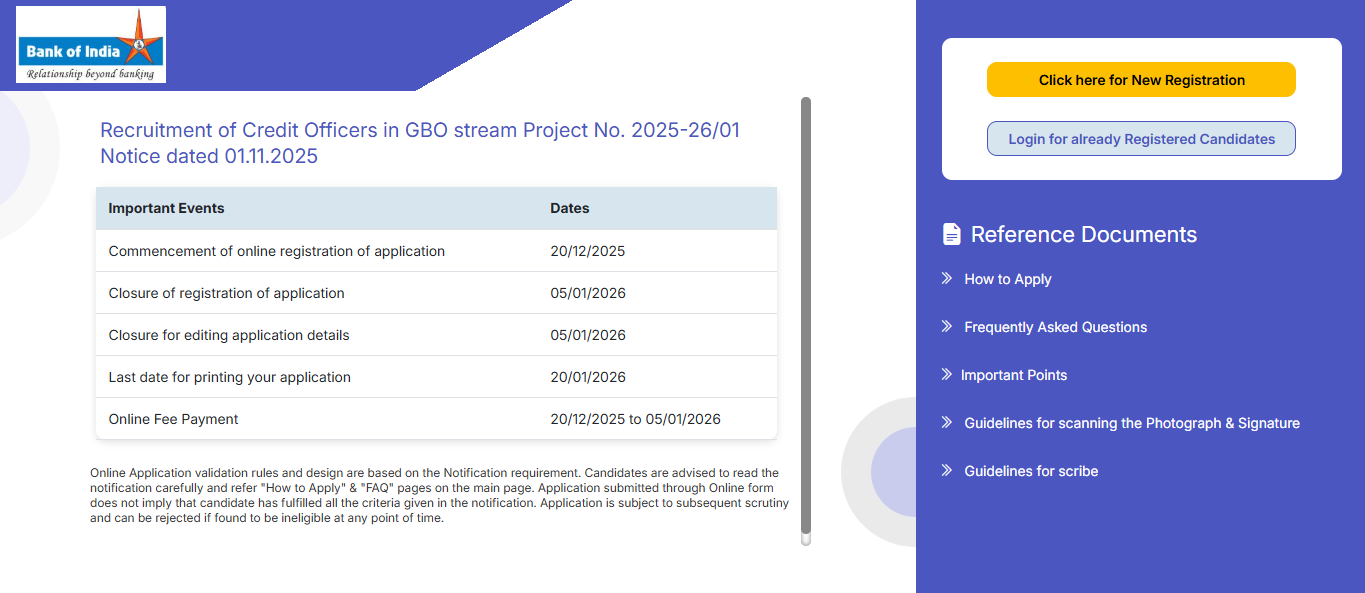This screenshot has width=1365, height=593.
Task: Open the Frequently Asked Questions link
Action: [x=1055, y=327]
